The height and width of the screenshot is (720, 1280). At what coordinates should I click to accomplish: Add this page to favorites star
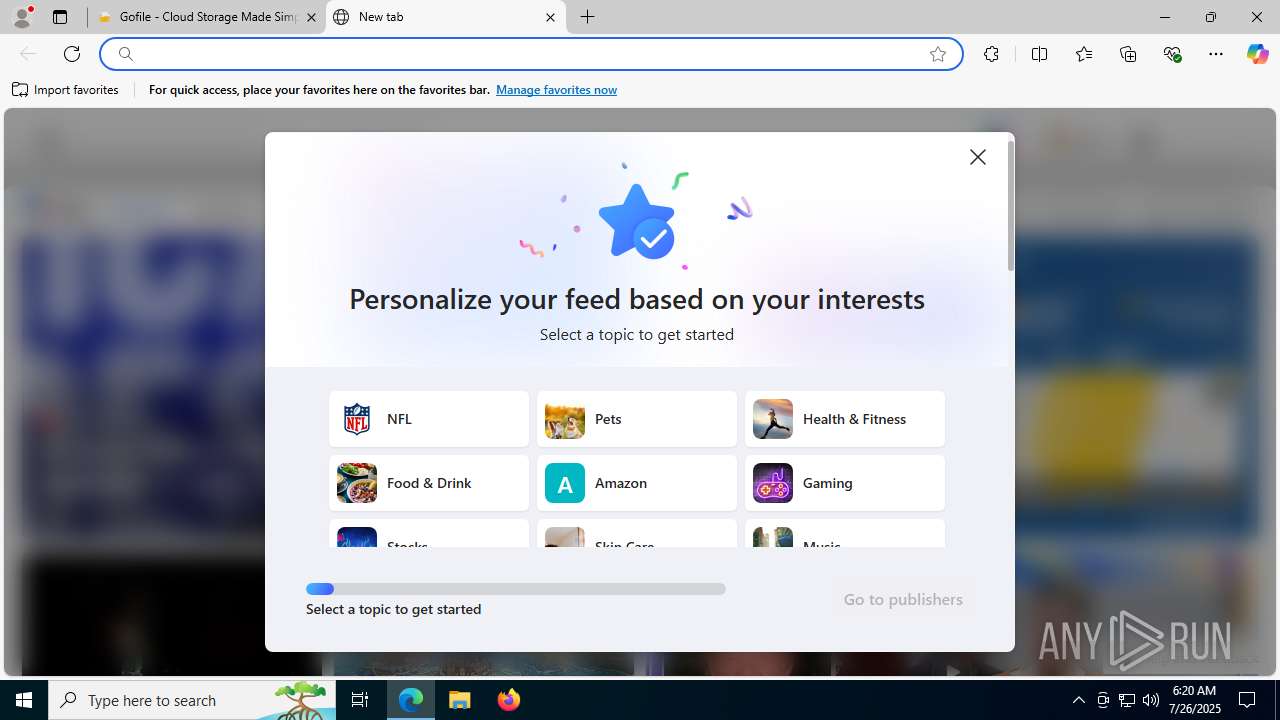938,54
